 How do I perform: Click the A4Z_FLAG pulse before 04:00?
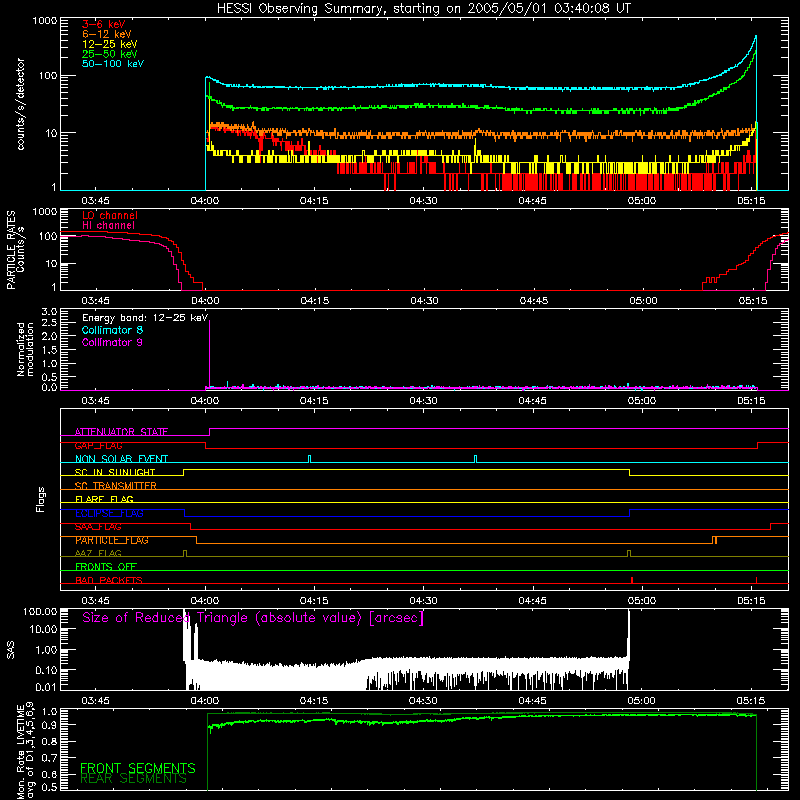[185, 553]
